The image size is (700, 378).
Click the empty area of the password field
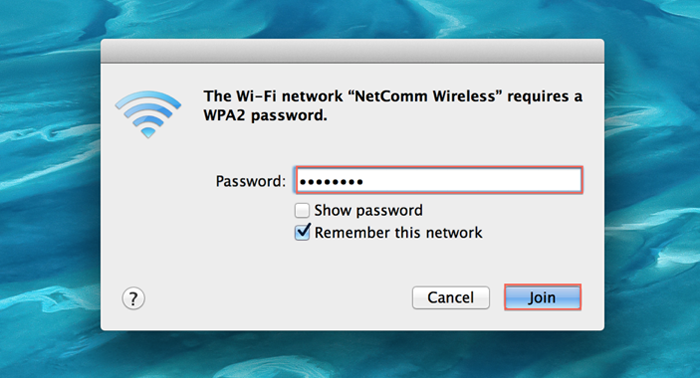tap(473, 180)
